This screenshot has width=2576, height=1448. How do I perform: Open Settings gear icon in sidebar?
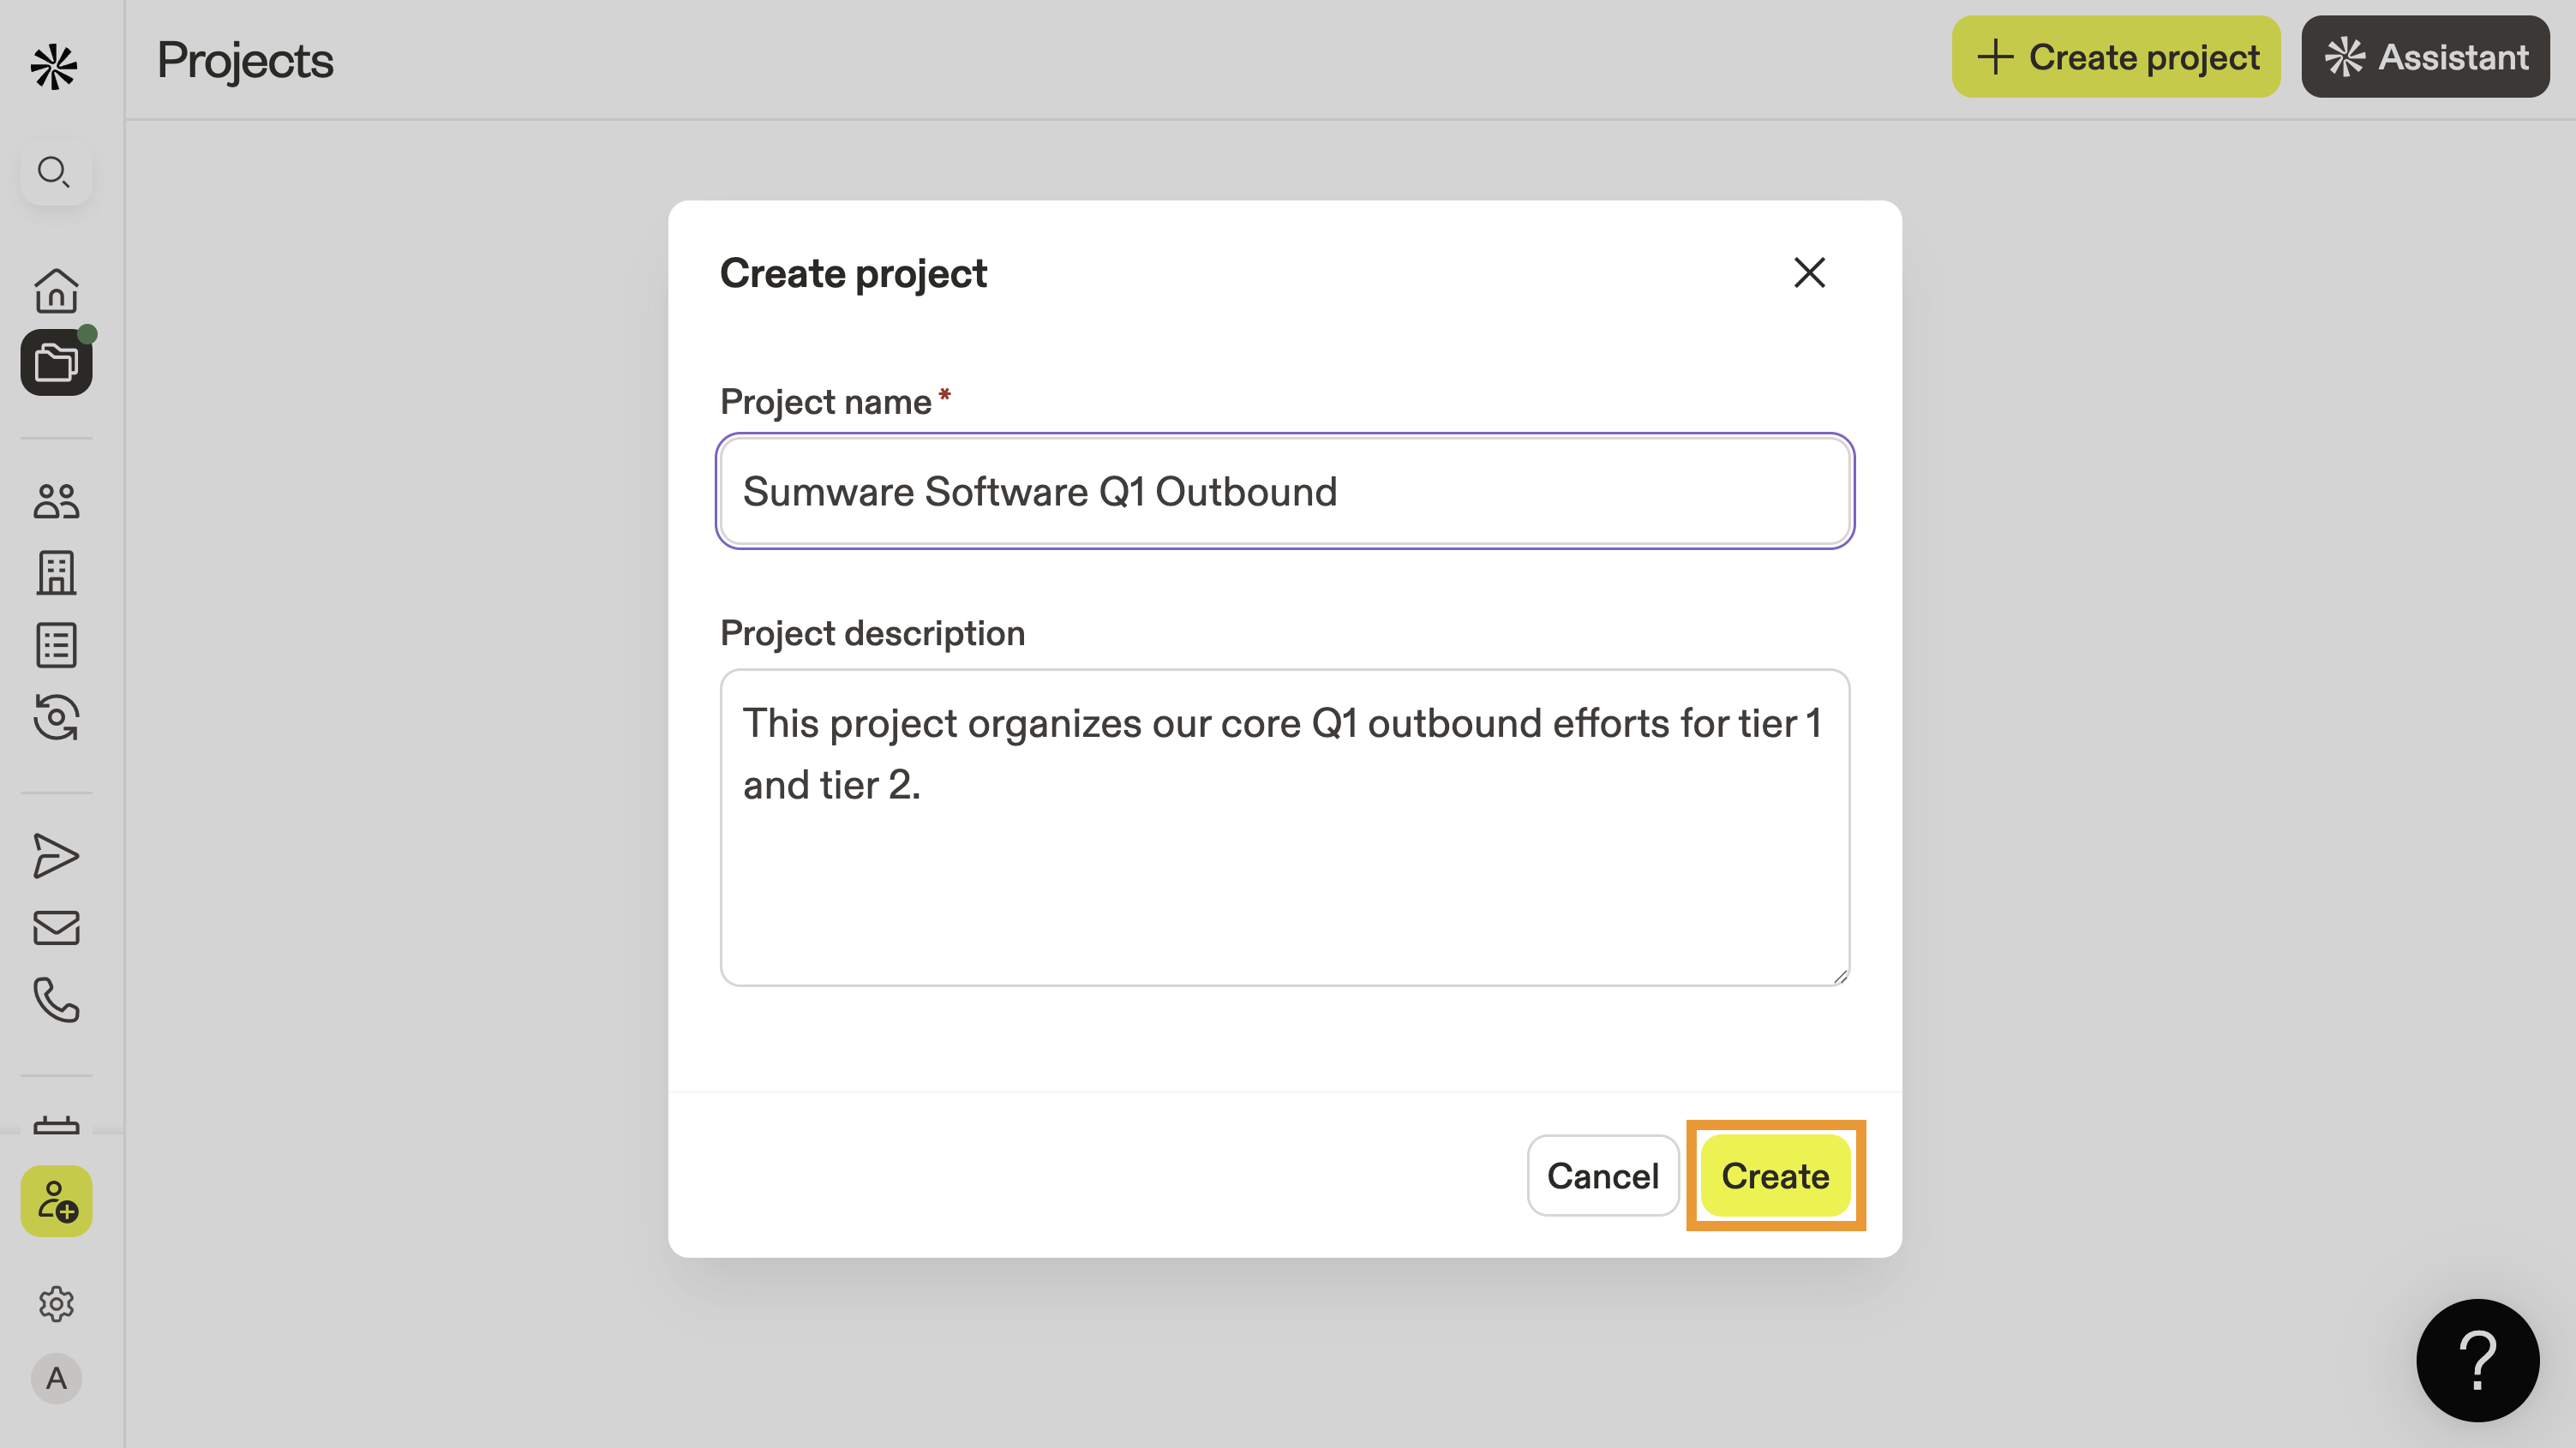[56, 1304]
